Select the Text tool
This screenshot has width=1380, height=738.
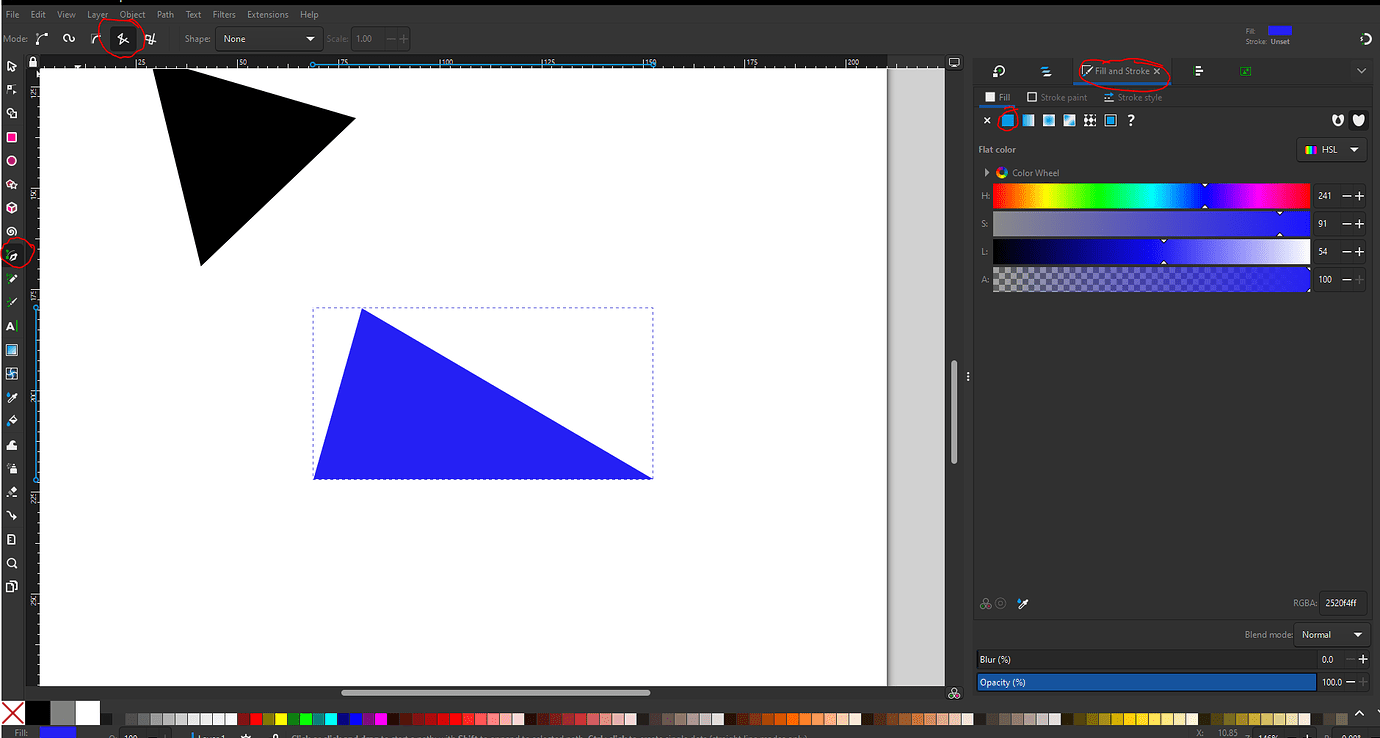pos(12,325)
